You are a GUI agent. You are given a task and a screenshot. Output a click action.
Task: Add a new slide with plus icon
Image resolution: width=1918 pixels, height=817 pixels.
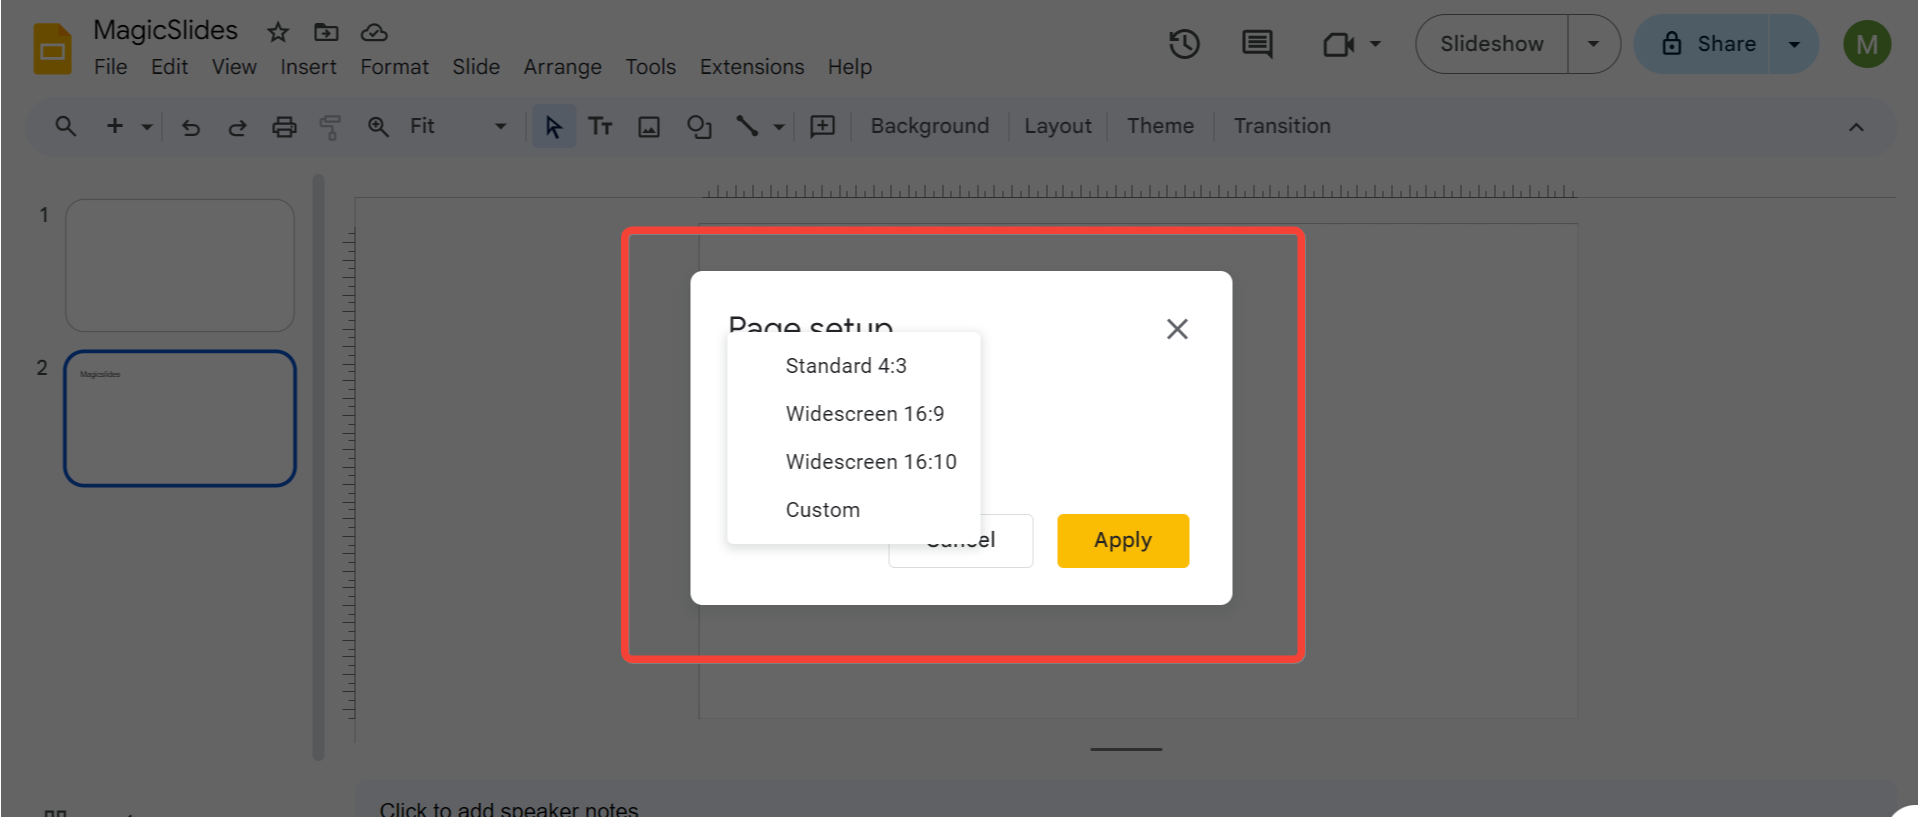tap(115, 126)
